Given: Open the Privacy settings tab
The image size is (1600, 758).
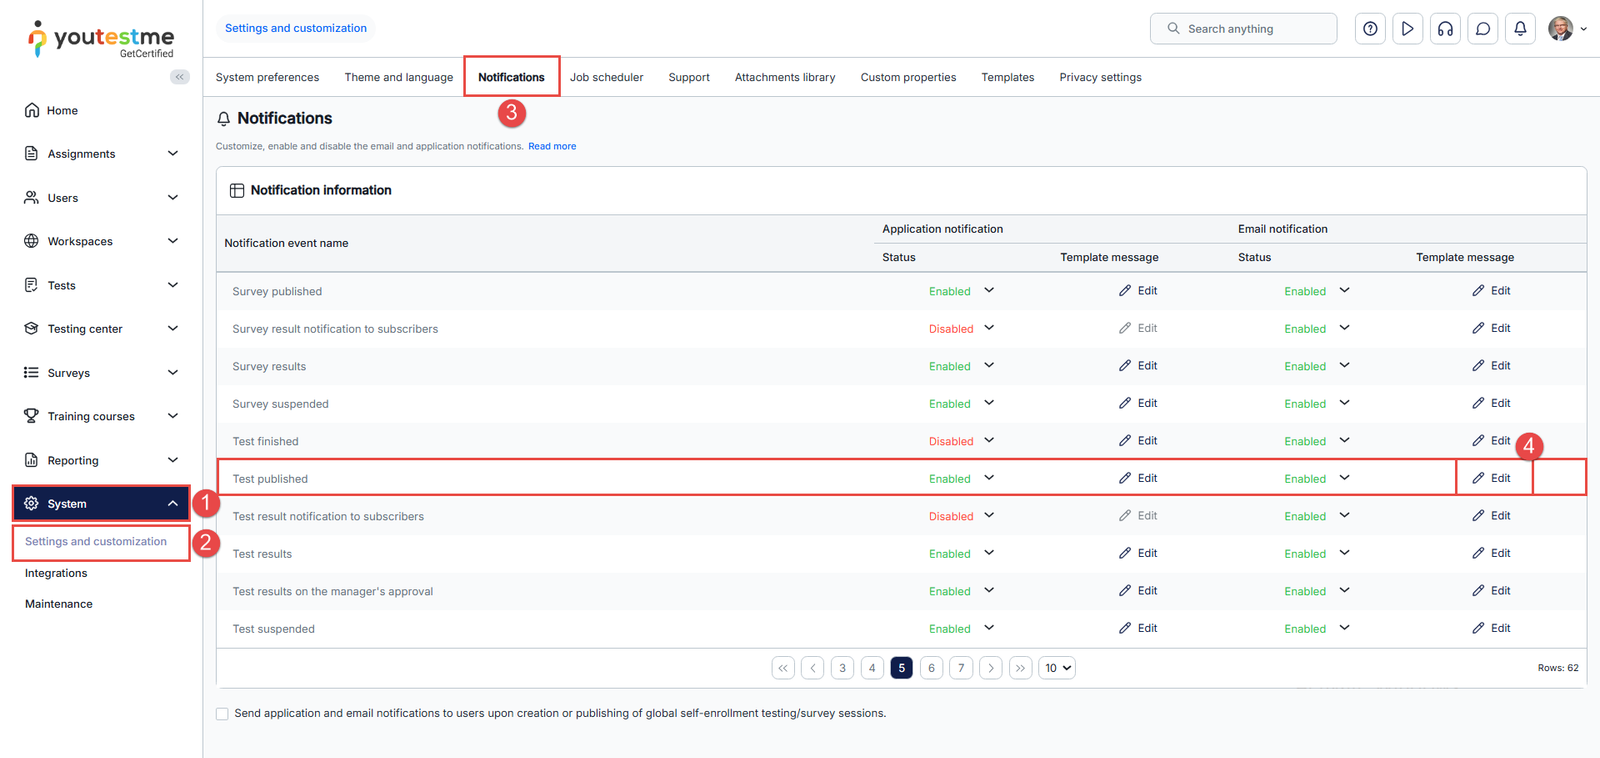Looking at the screenshot, I should coord(1100,77).
